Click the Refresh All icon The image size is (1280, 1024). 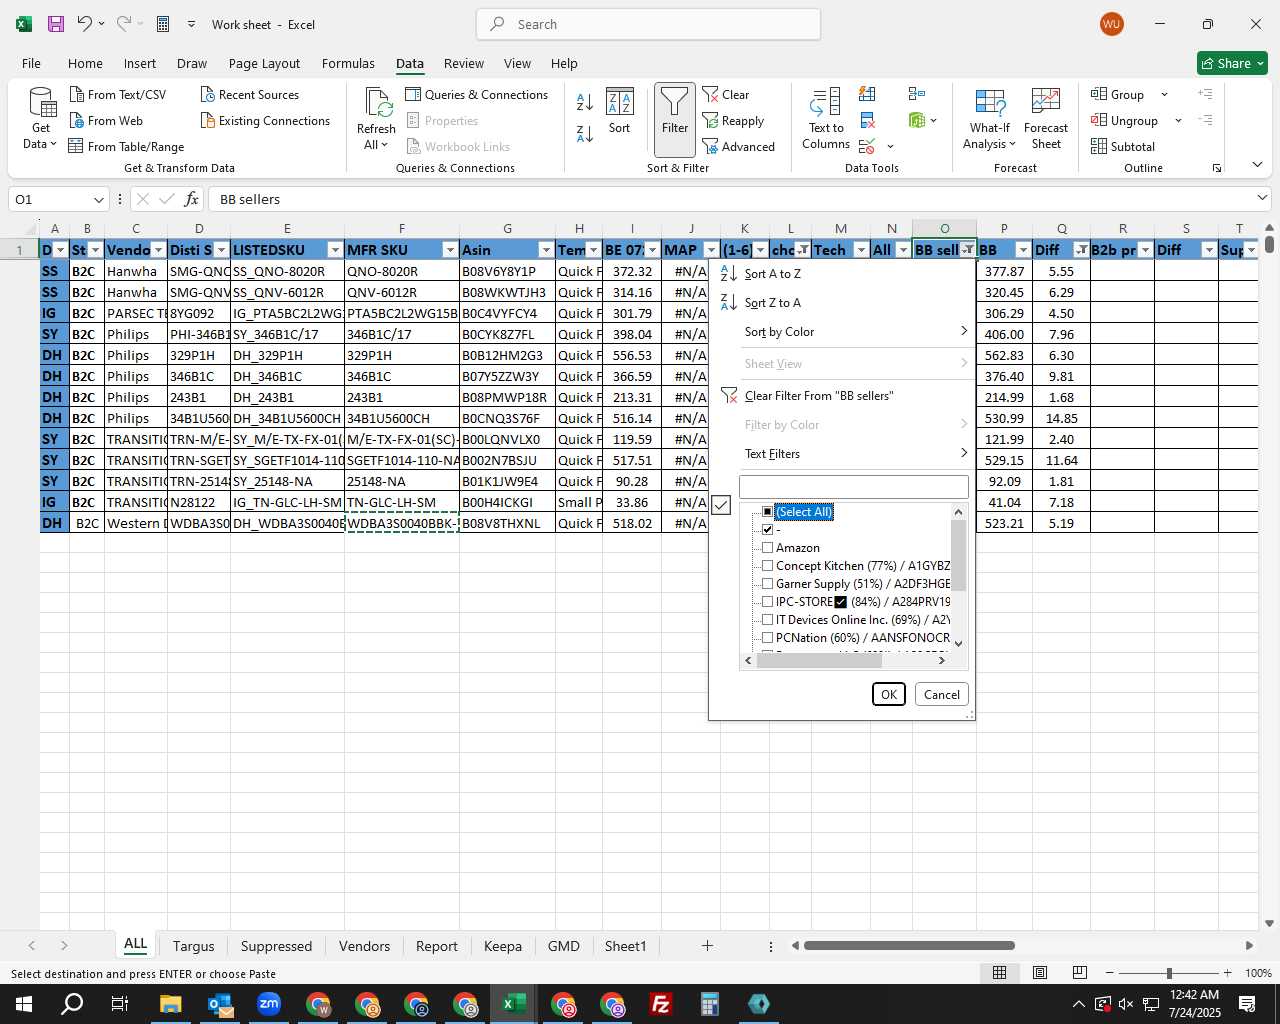point(377,104)
